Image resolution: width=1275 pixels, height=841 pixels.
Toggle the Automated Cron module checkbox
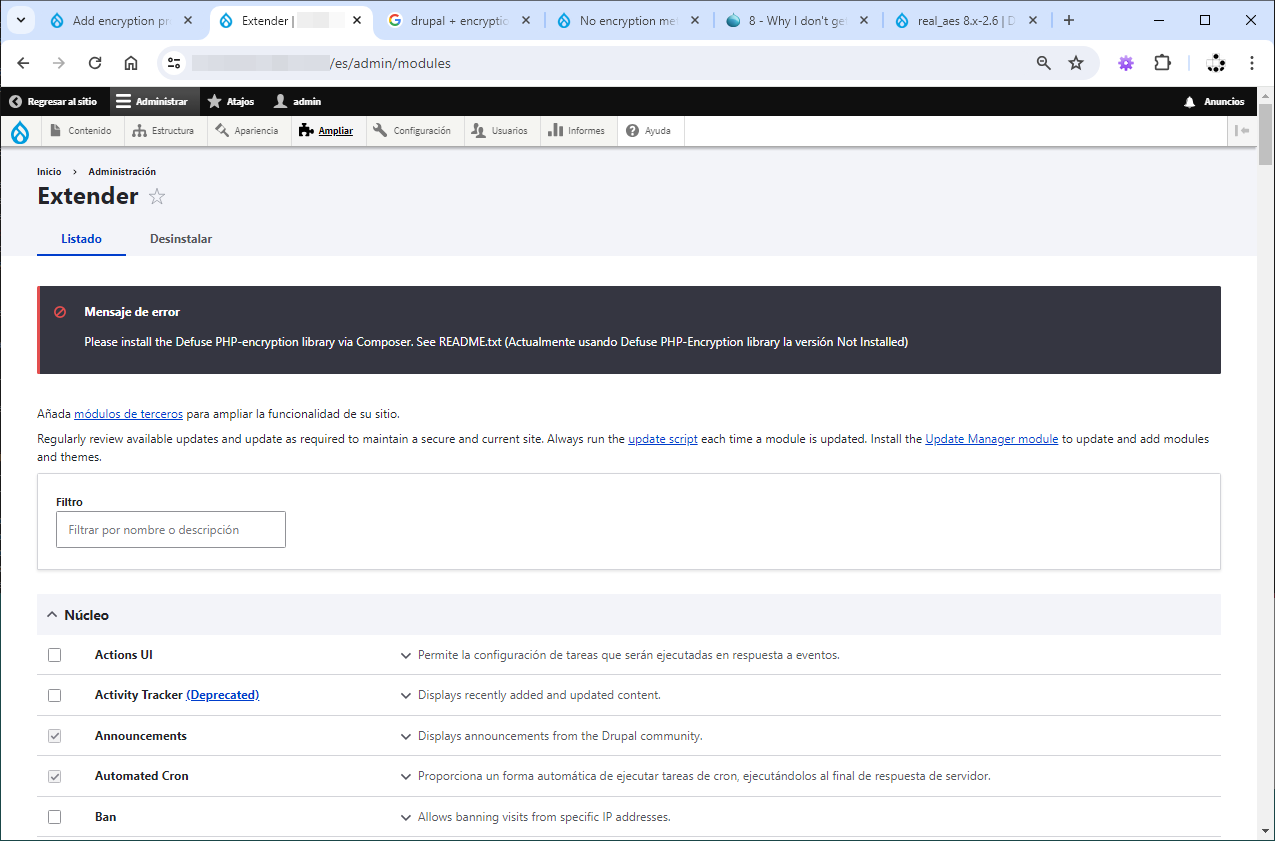[x=55, y=776]
